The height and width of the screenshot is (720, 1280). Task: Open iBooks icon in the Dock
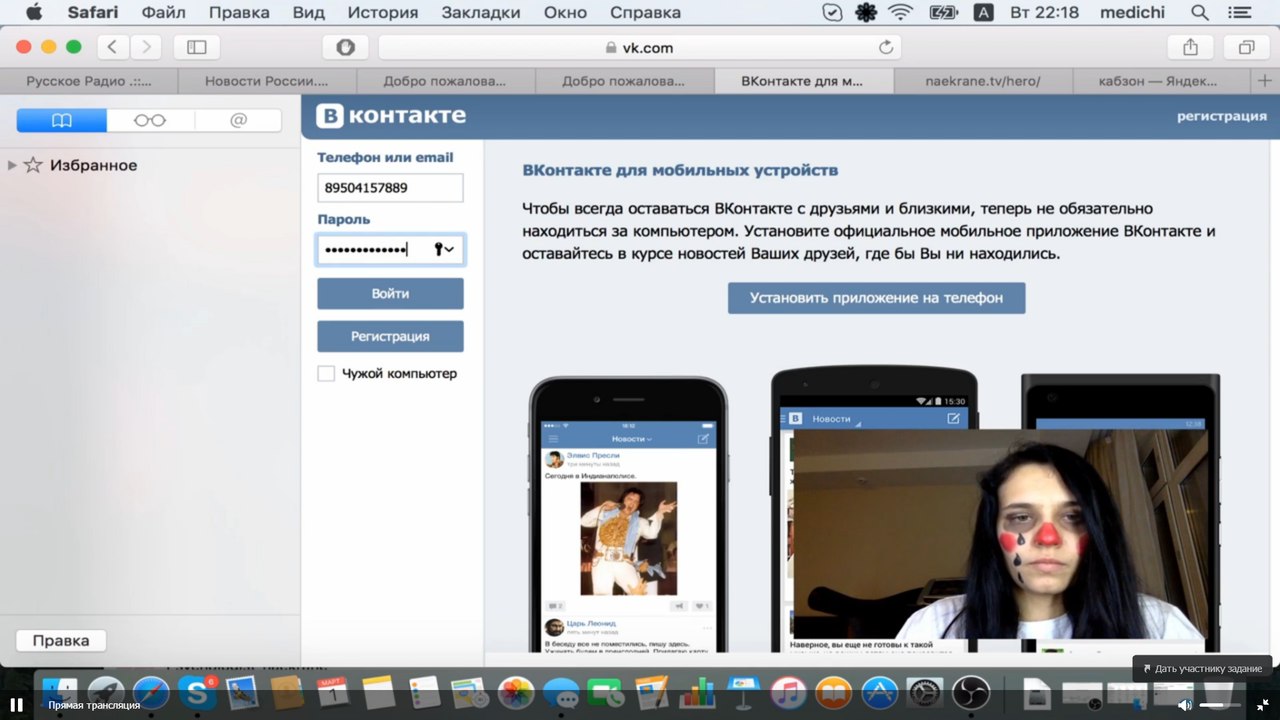click(833, 692)
